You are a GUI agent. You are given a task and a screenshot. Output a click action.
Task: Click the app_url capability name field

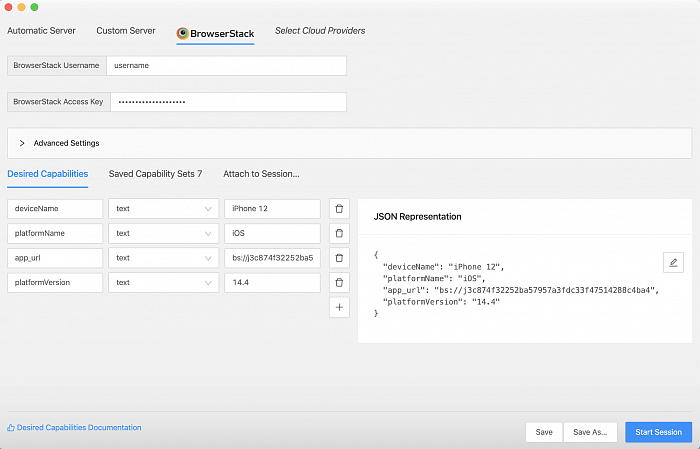pos(55,258)
